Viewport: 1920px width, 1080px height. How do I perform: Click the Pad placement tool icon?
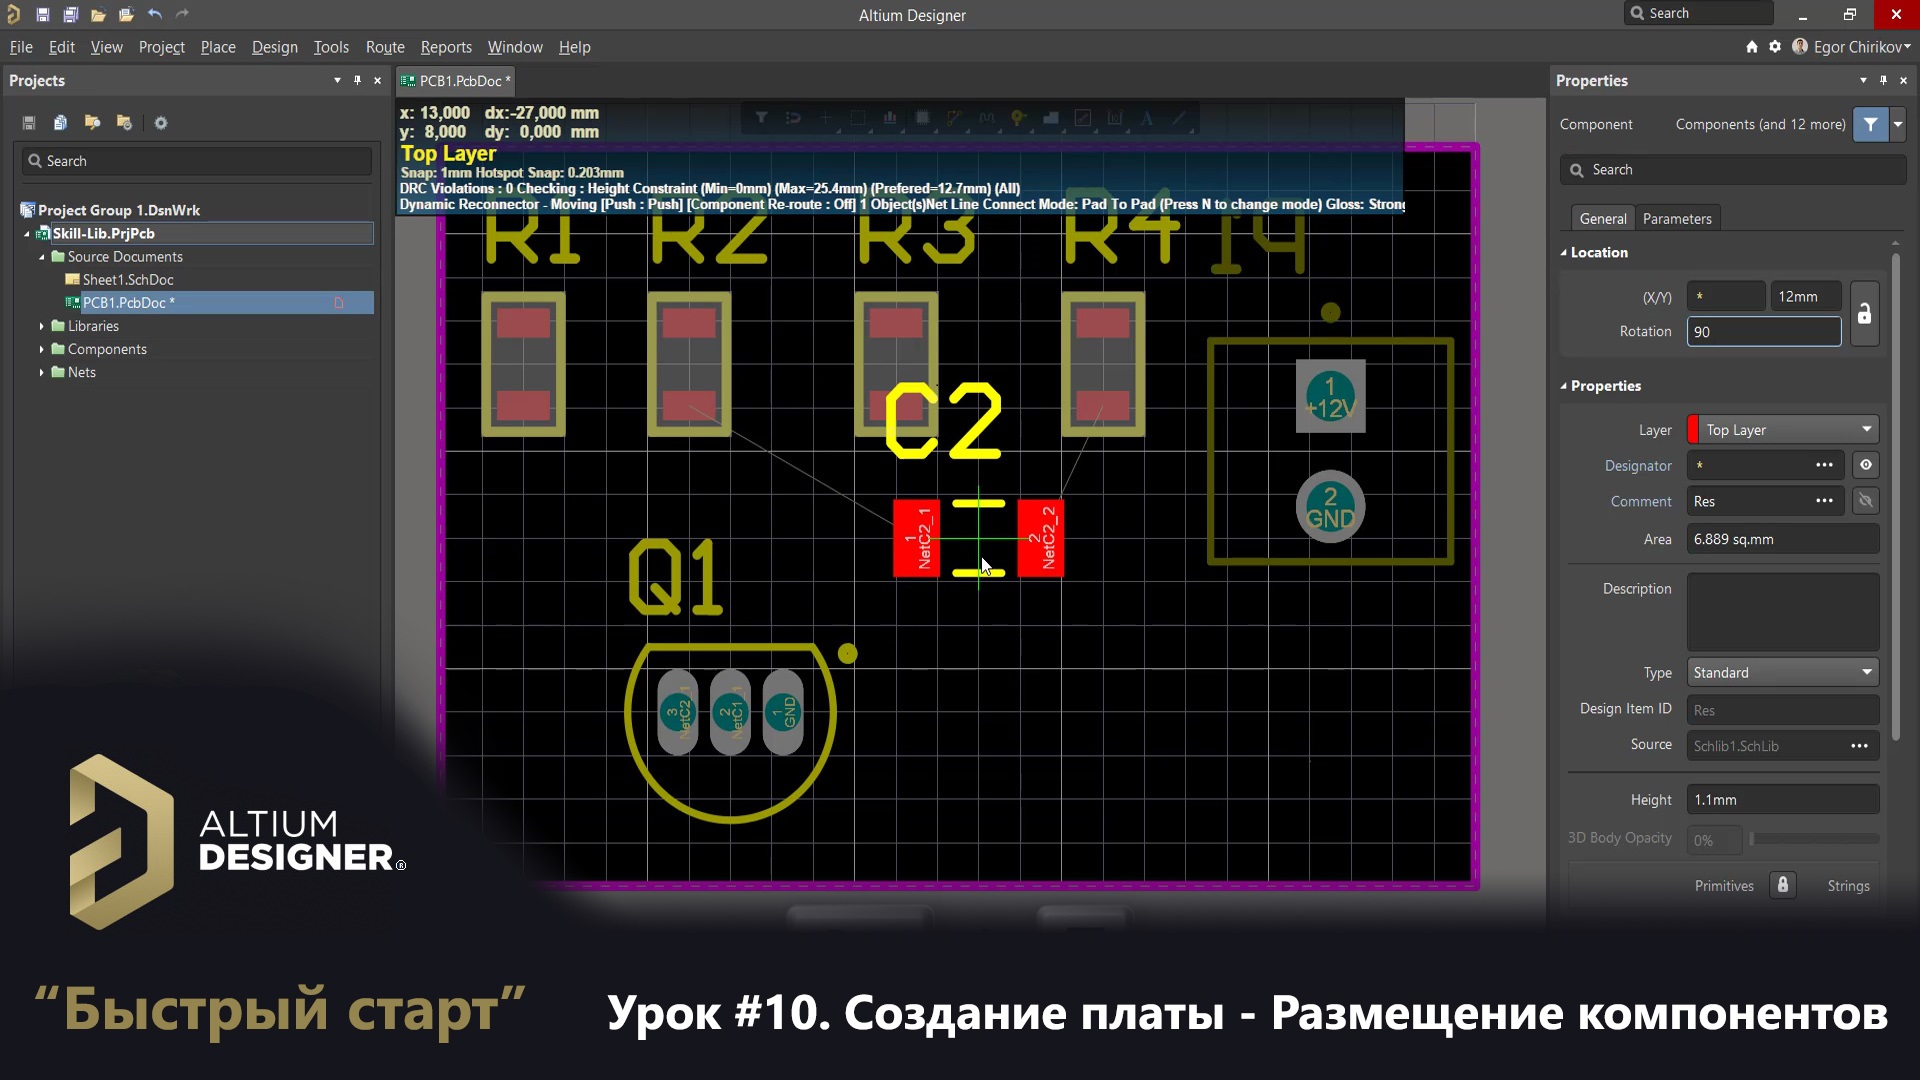pos(1018,118)
